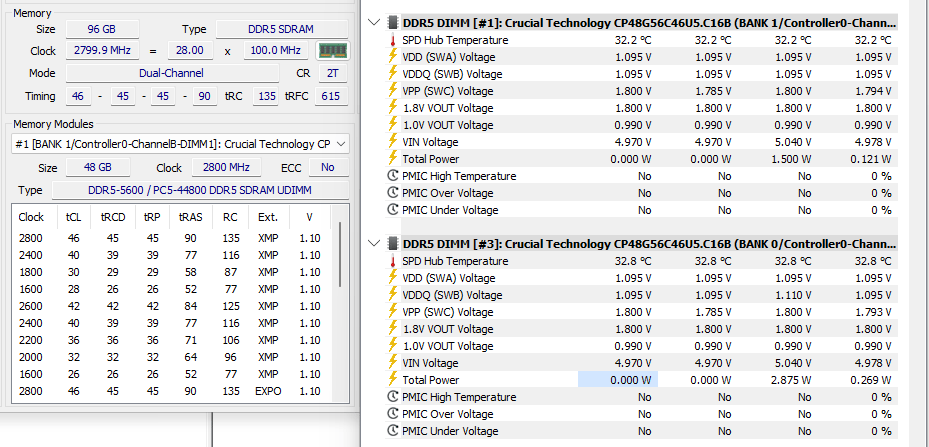
Task: Click DIMM #3 PMIC Under Voltage clock icon
Action: pos(392,431)
